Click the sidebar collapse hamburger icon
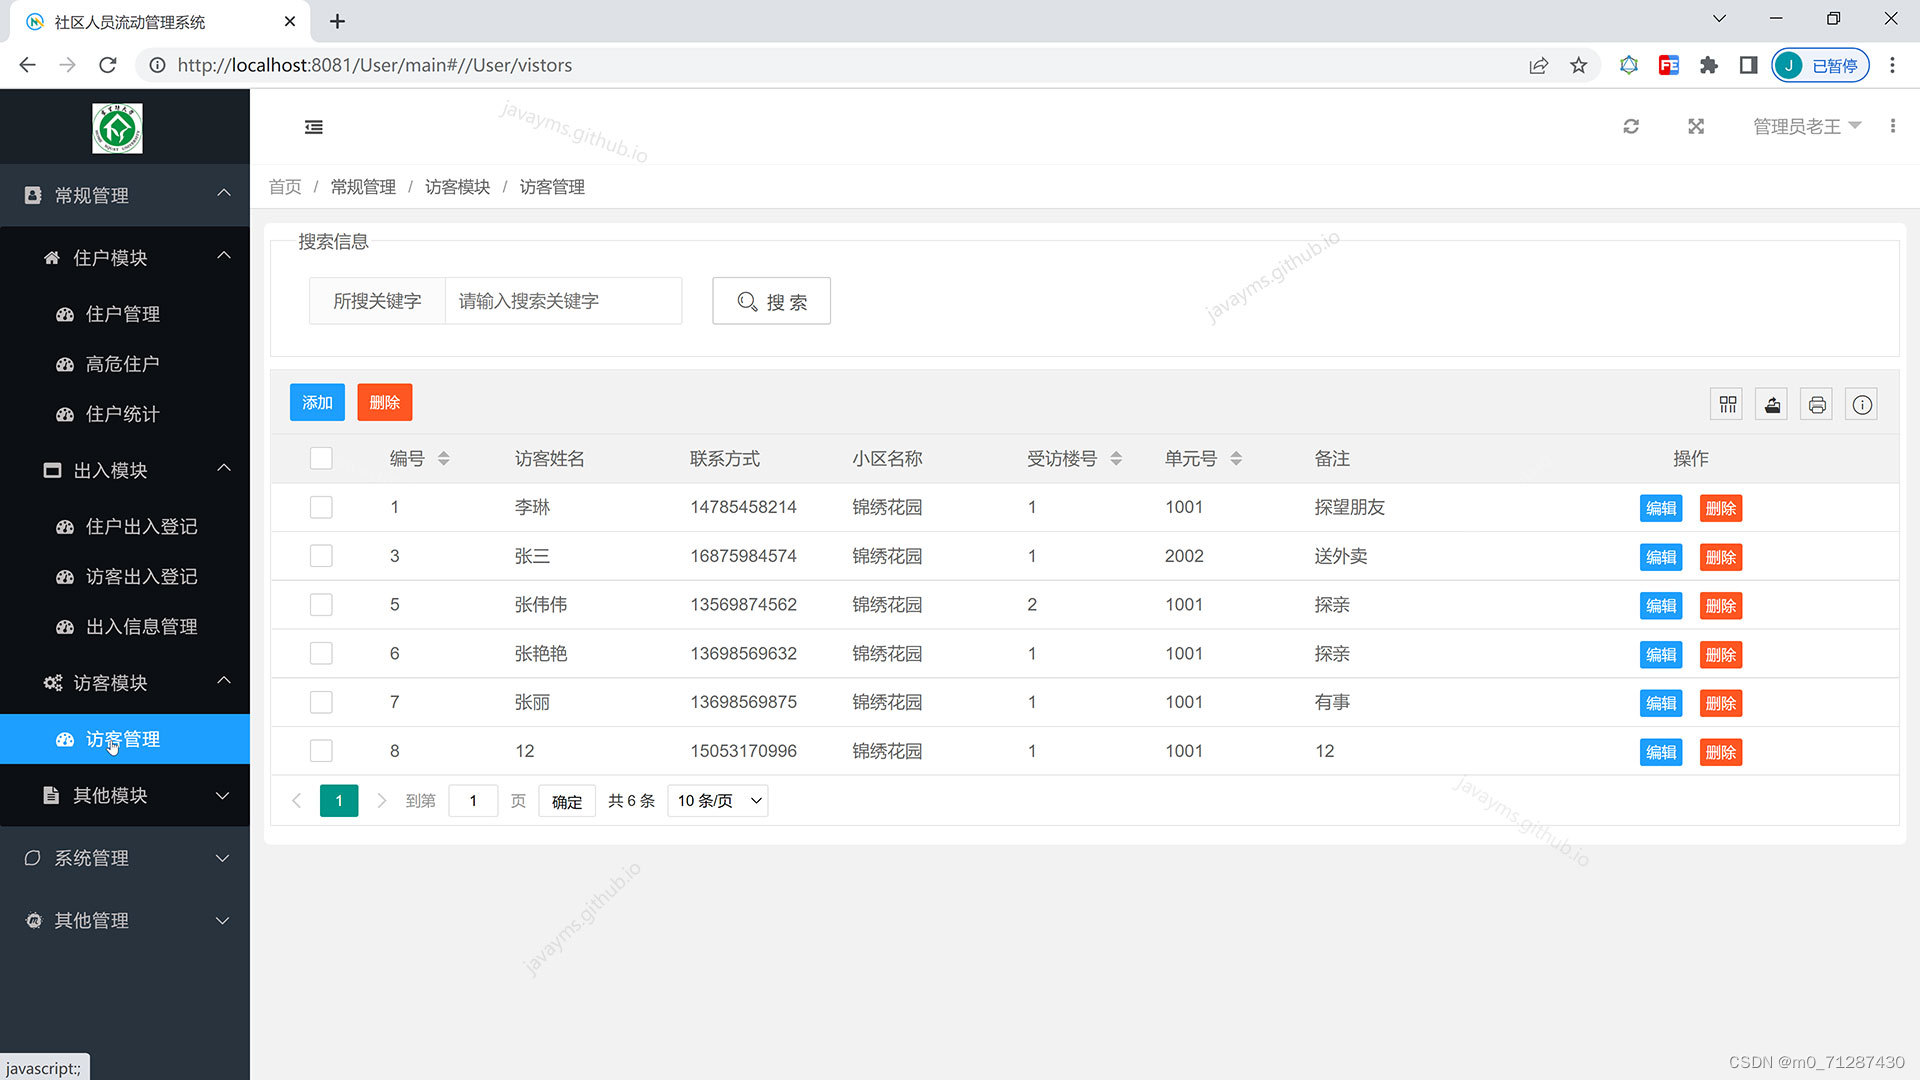The height and width of the screenshot is (1080, 1920). point(313,127)
